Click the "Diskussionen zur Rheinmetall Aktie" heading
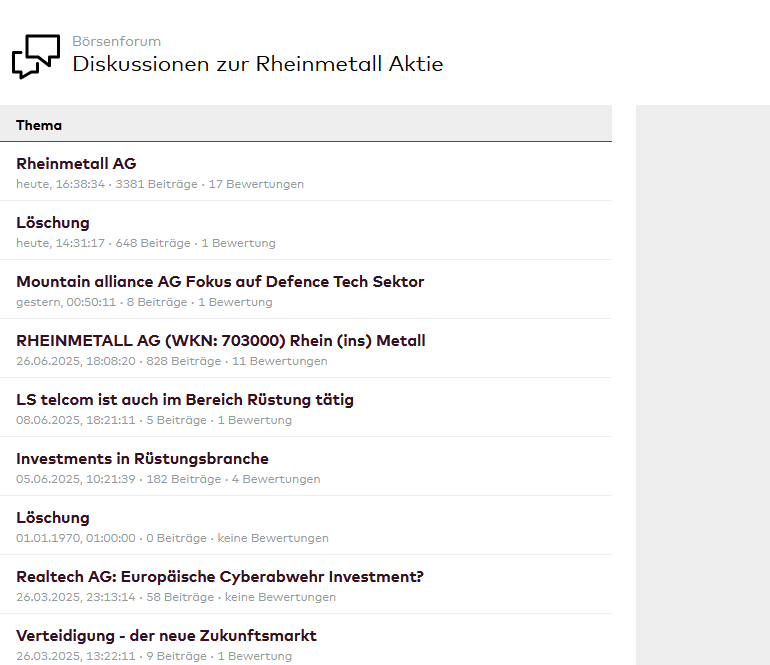This screenshot has height=665, width=770. point(257,65)
